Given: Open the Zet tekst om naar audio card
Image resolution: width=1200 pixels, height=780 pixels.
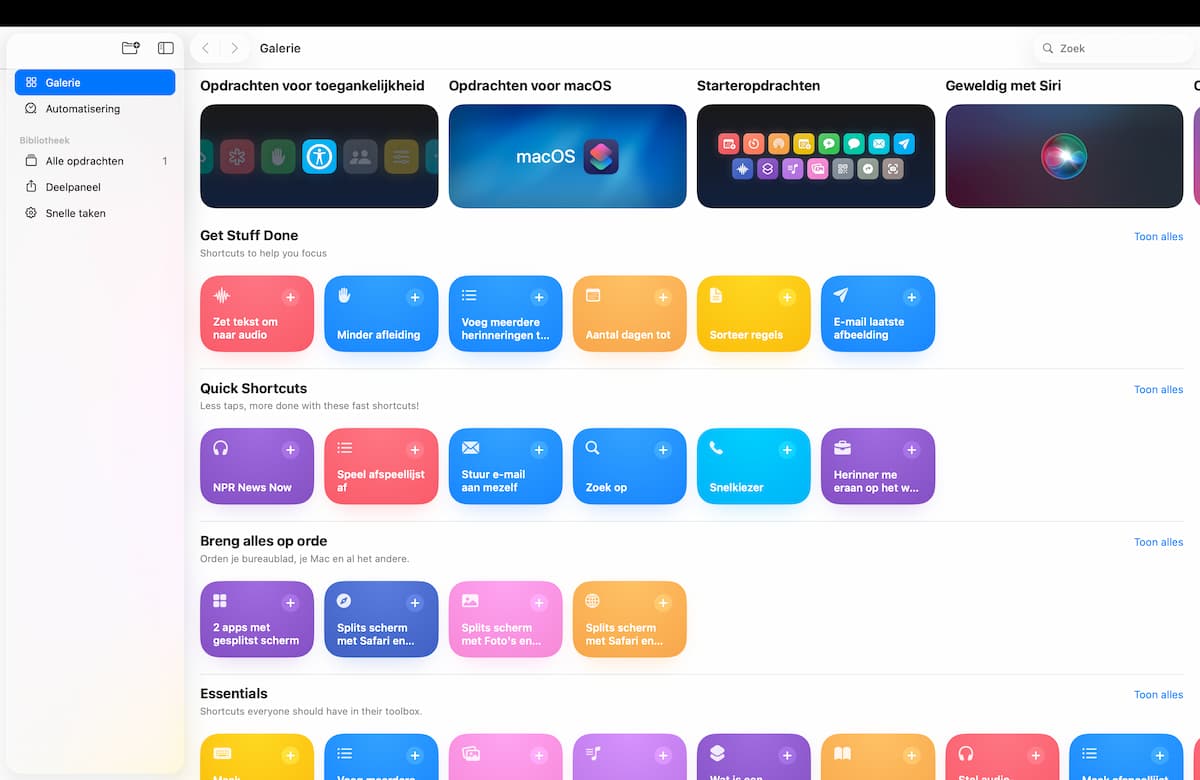Looking at the screenshot, I should [257, 314].
